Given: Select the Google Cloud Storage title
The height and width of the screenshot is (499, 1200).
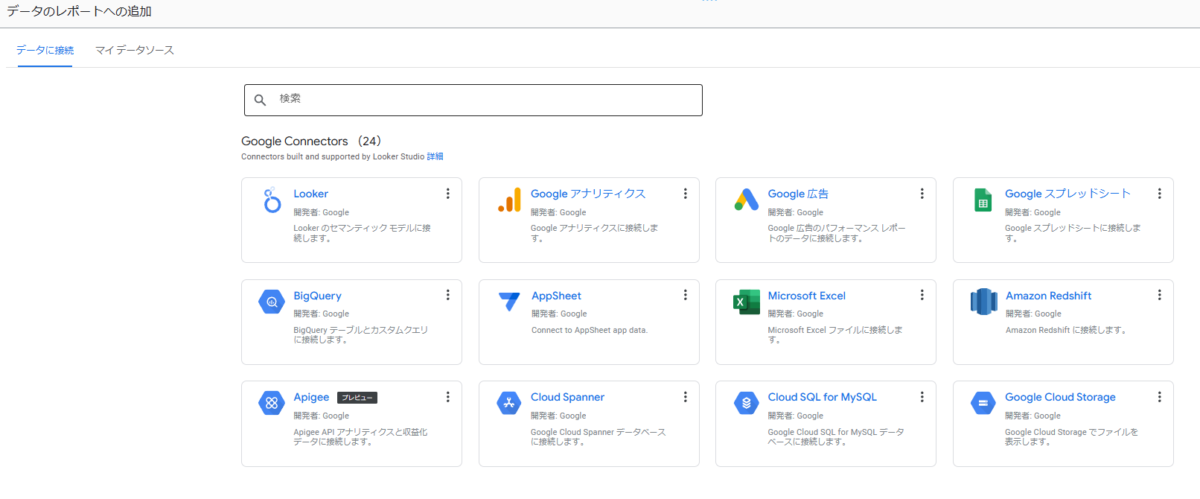Looking at the screenshot, I should pos(1060,397).
